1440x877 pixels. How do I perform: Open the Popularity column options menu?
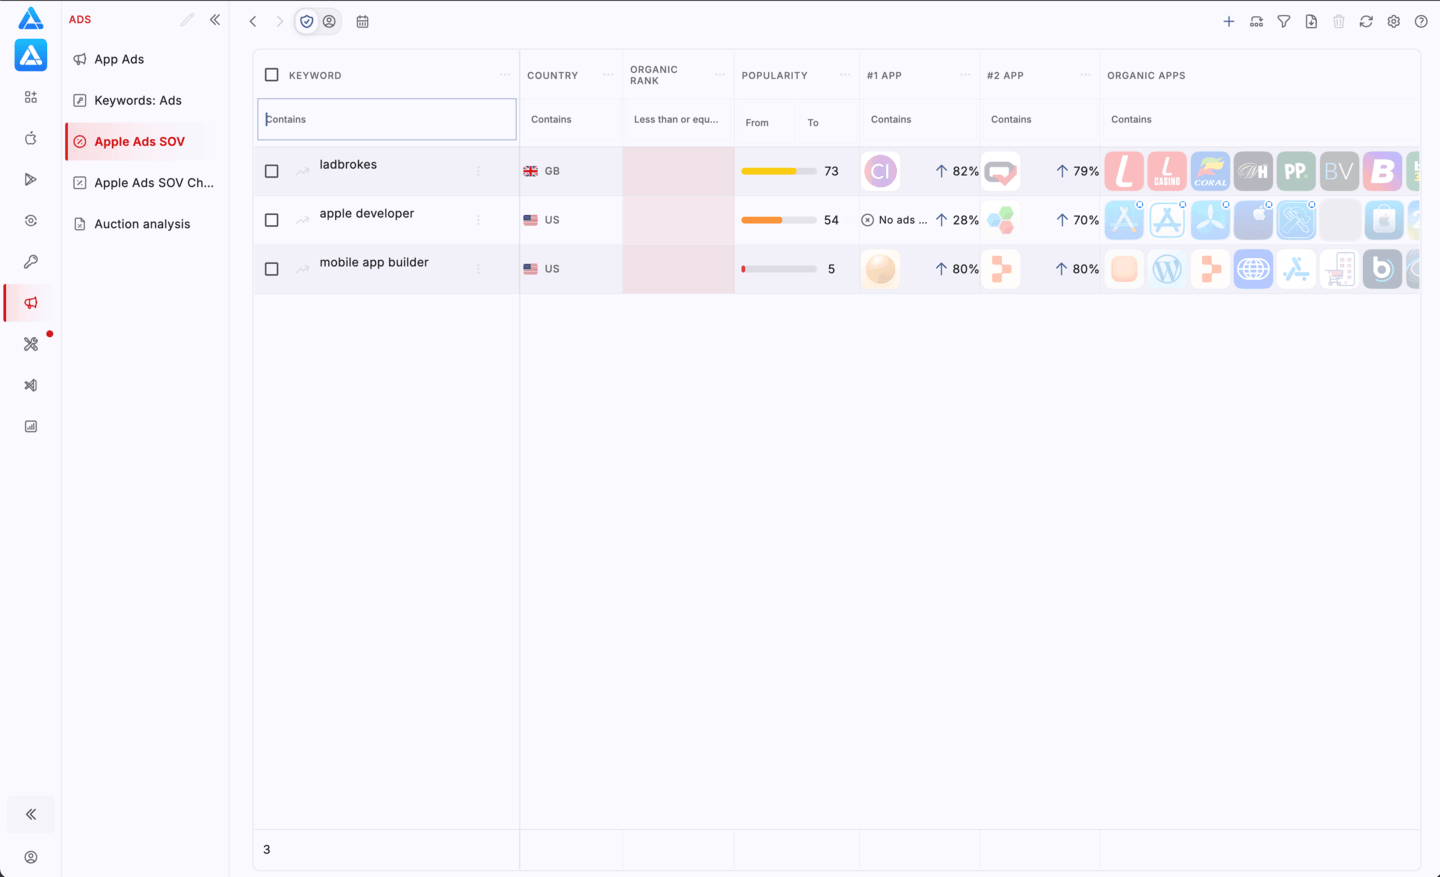click(845, 75)
